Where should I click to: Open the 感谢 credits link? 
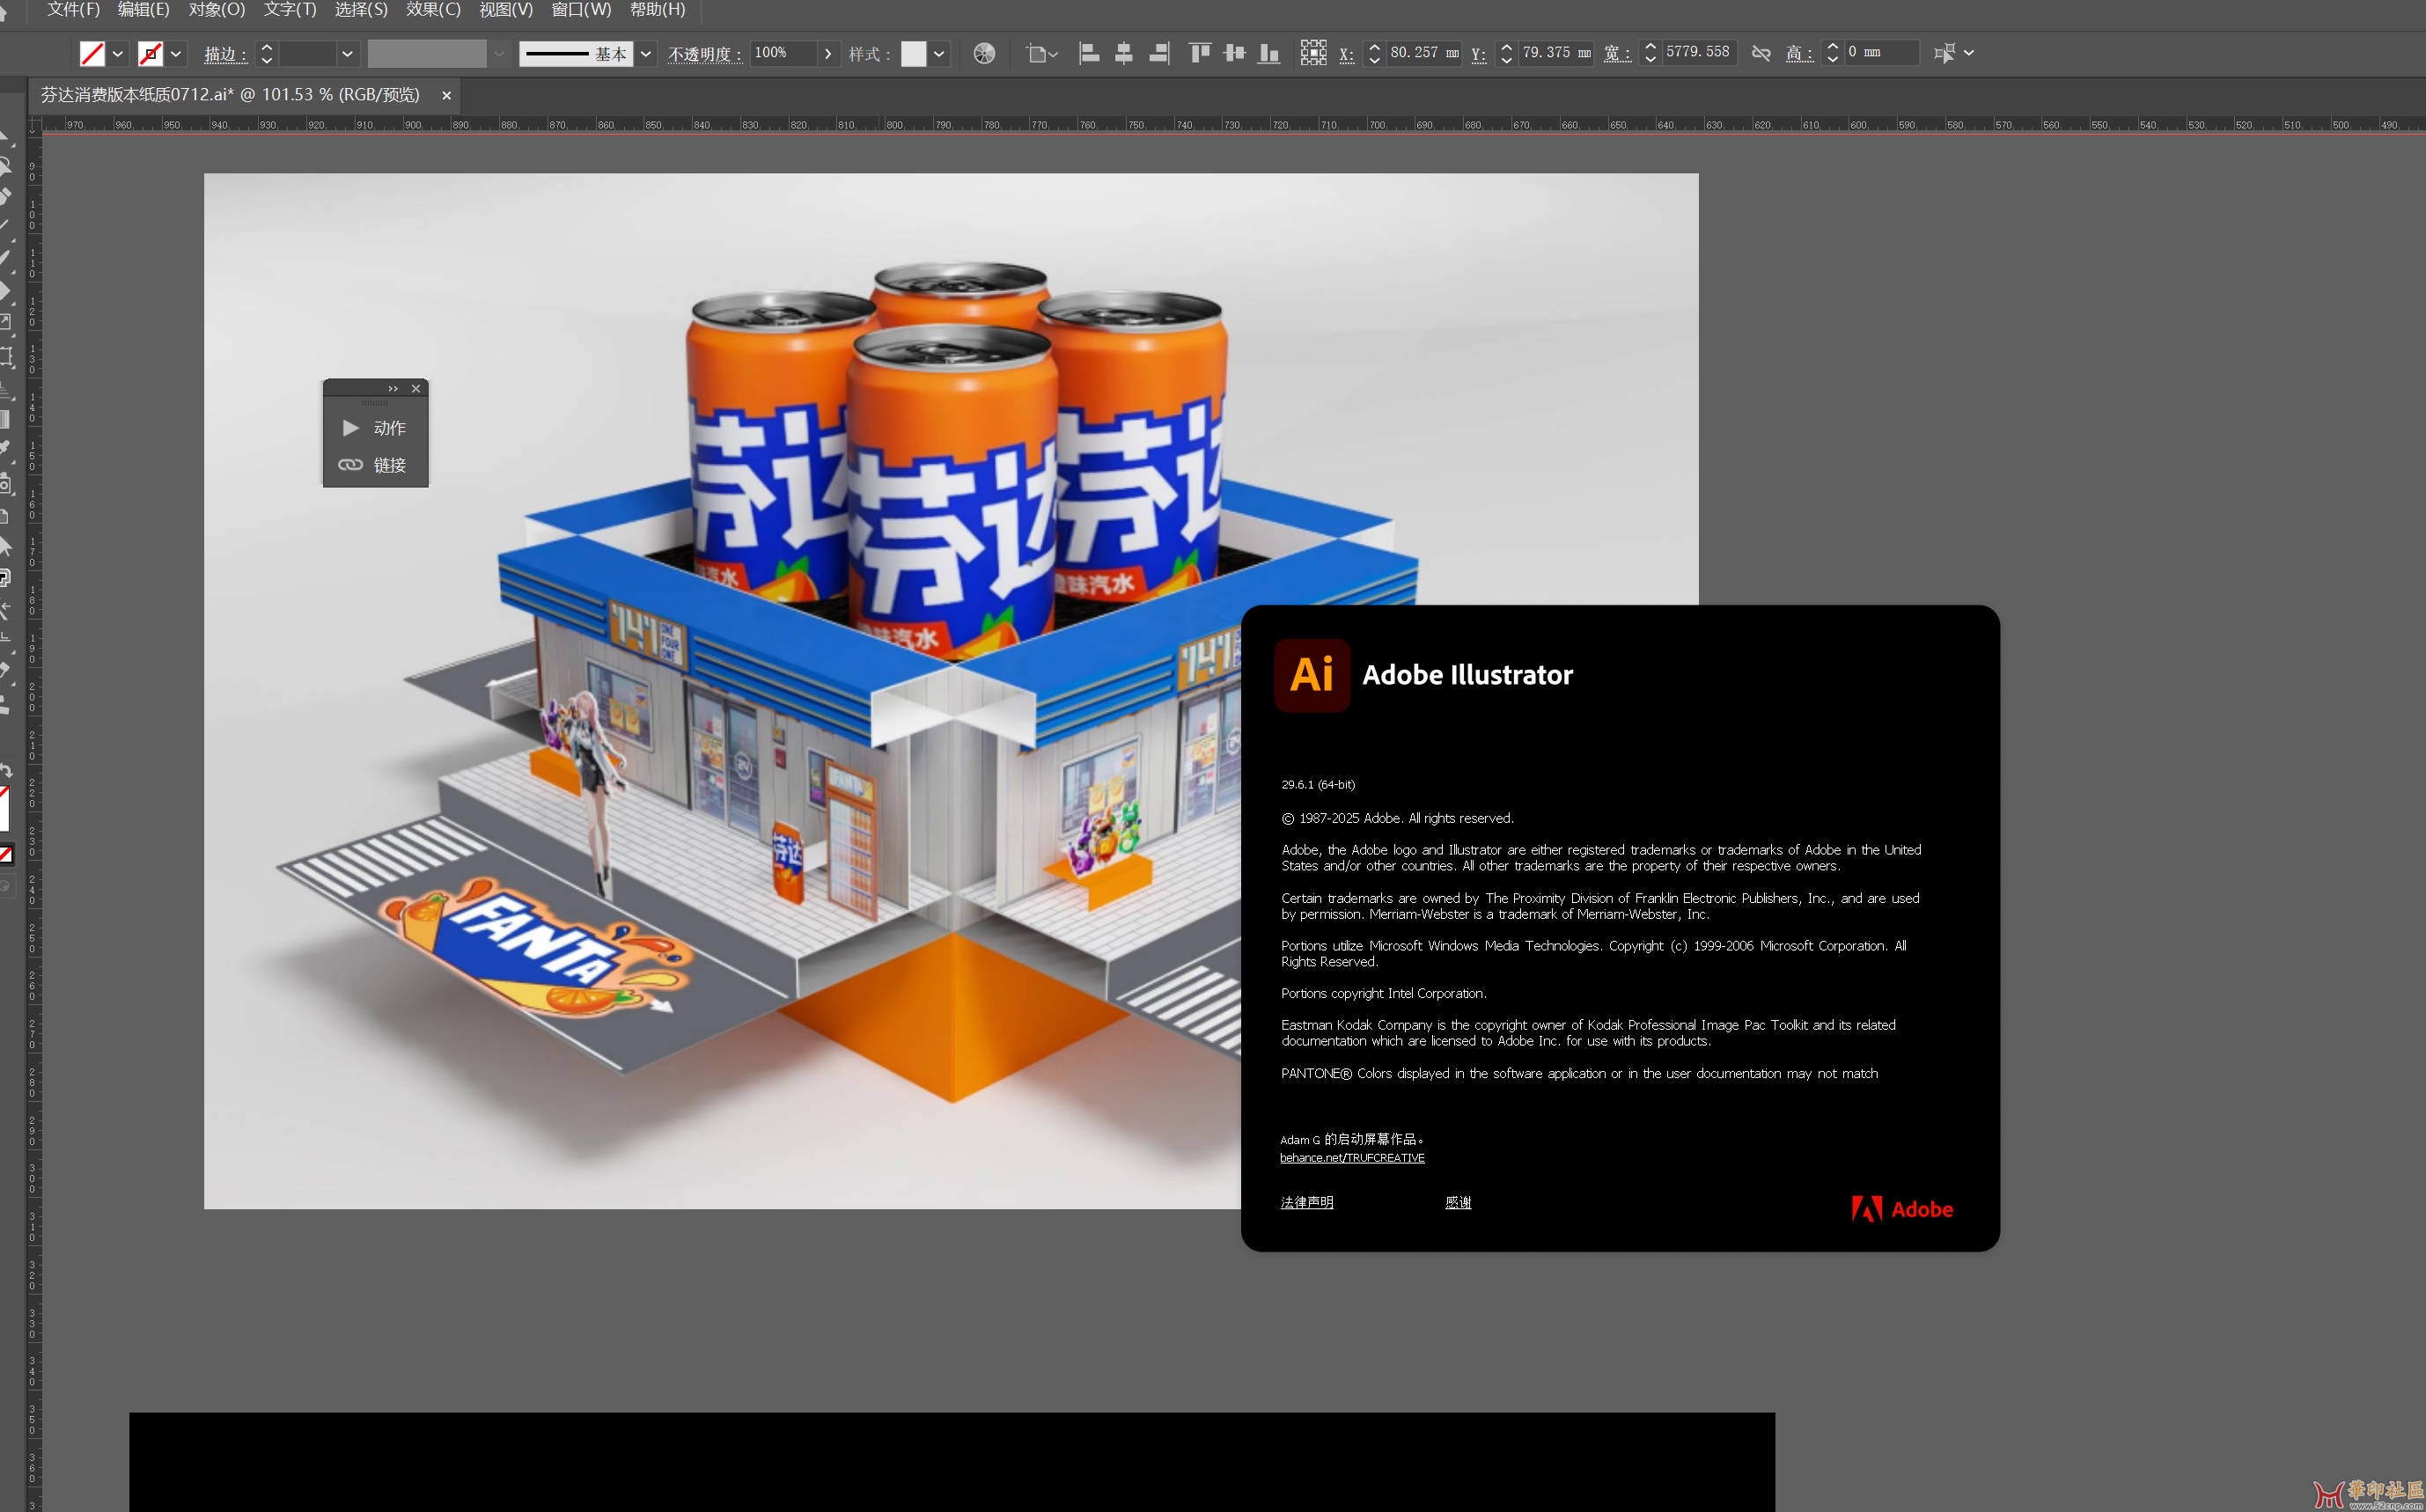click(x=1458, y=1202)
